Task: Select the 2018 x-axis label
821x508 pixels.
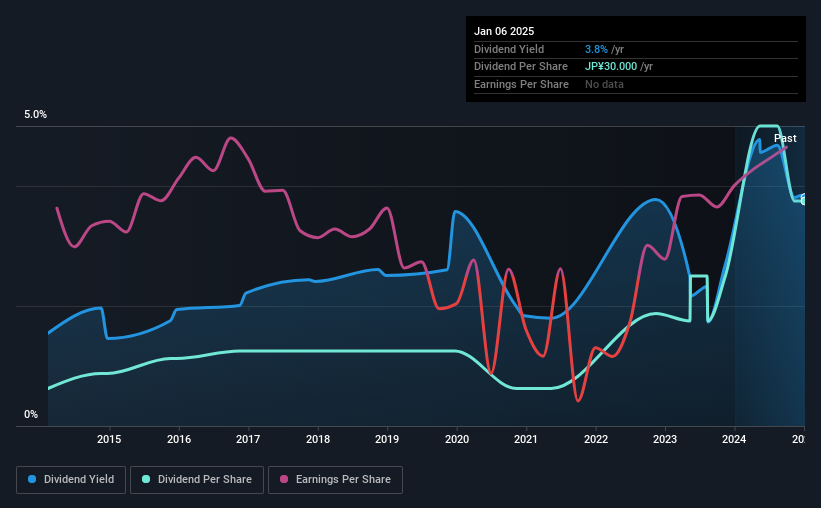Action: (x=318, y=439)
